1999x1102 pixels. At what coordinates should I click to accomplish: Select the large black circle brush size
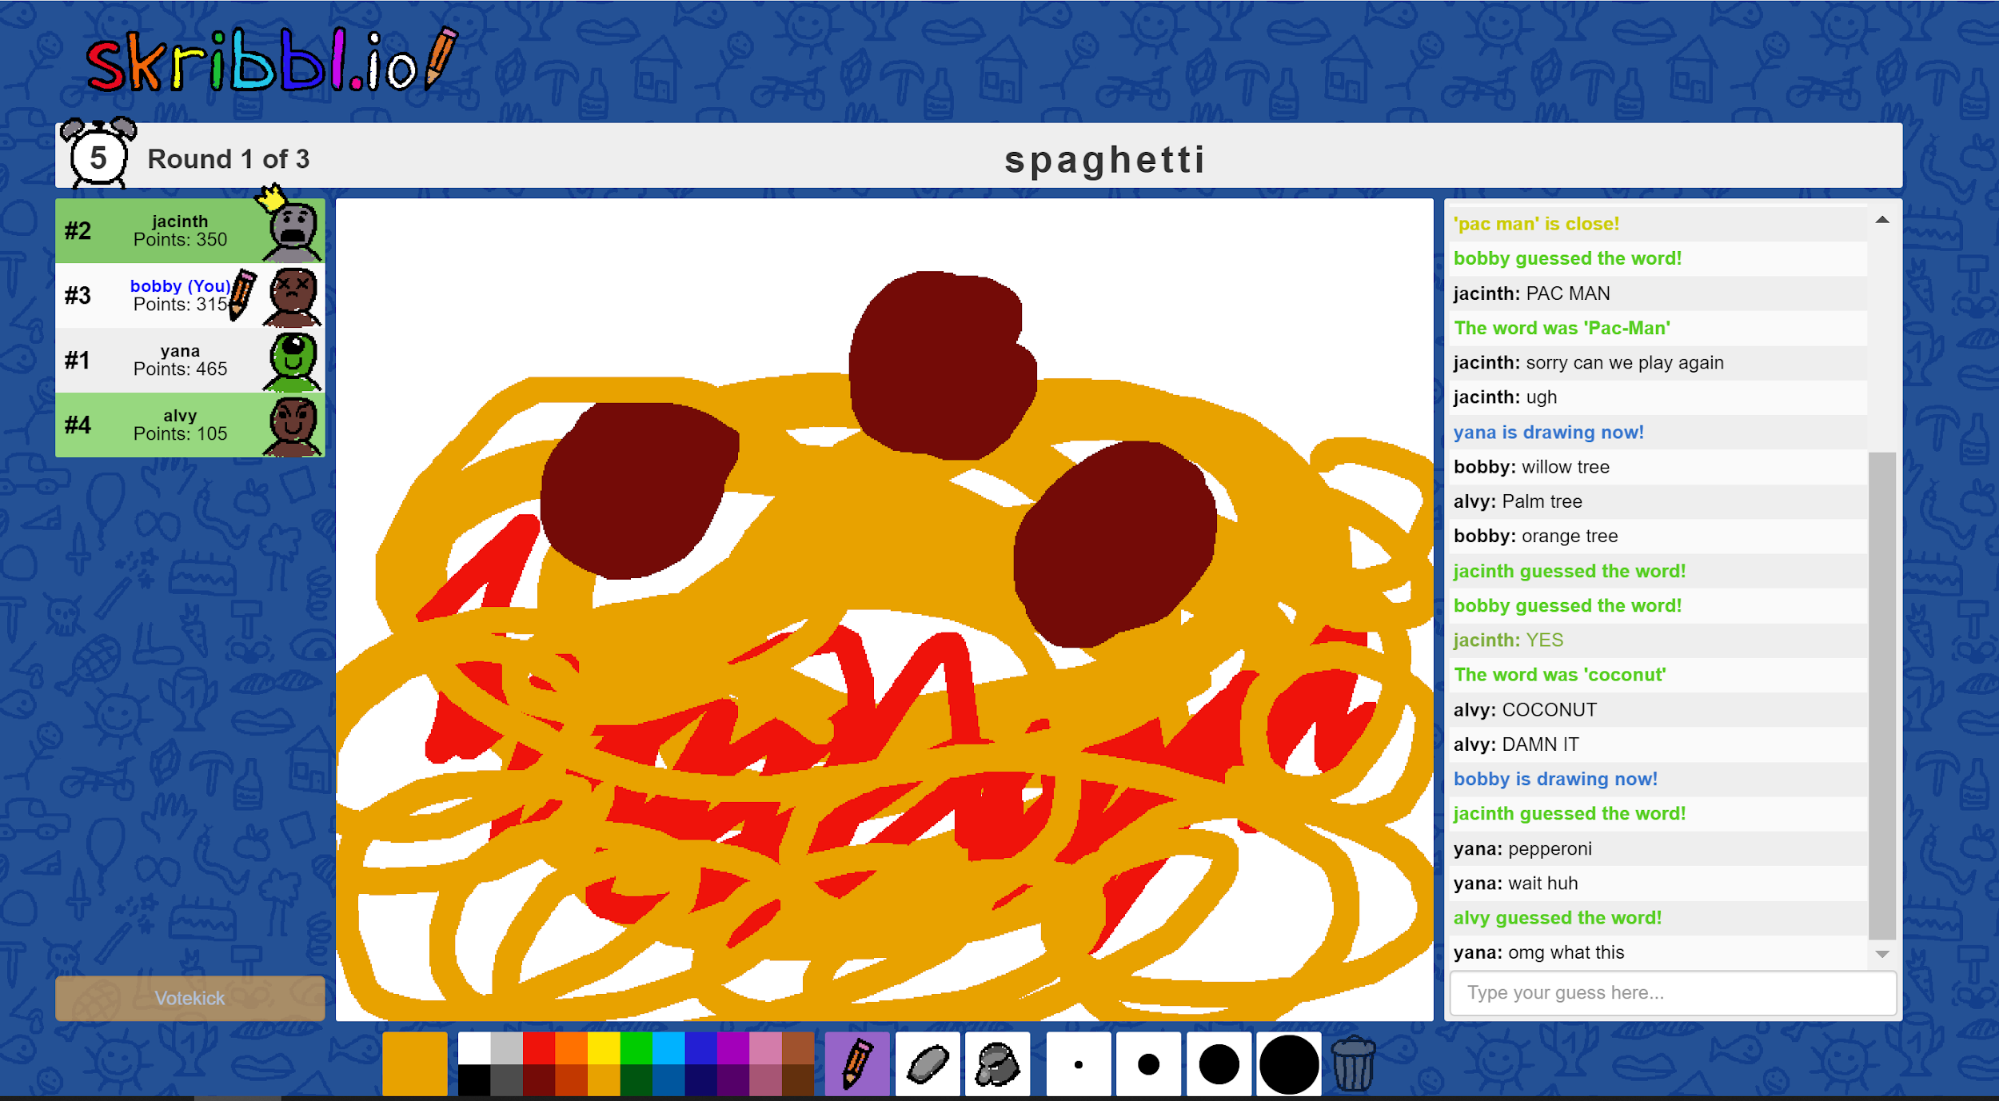click(x=1289, y=1065)
